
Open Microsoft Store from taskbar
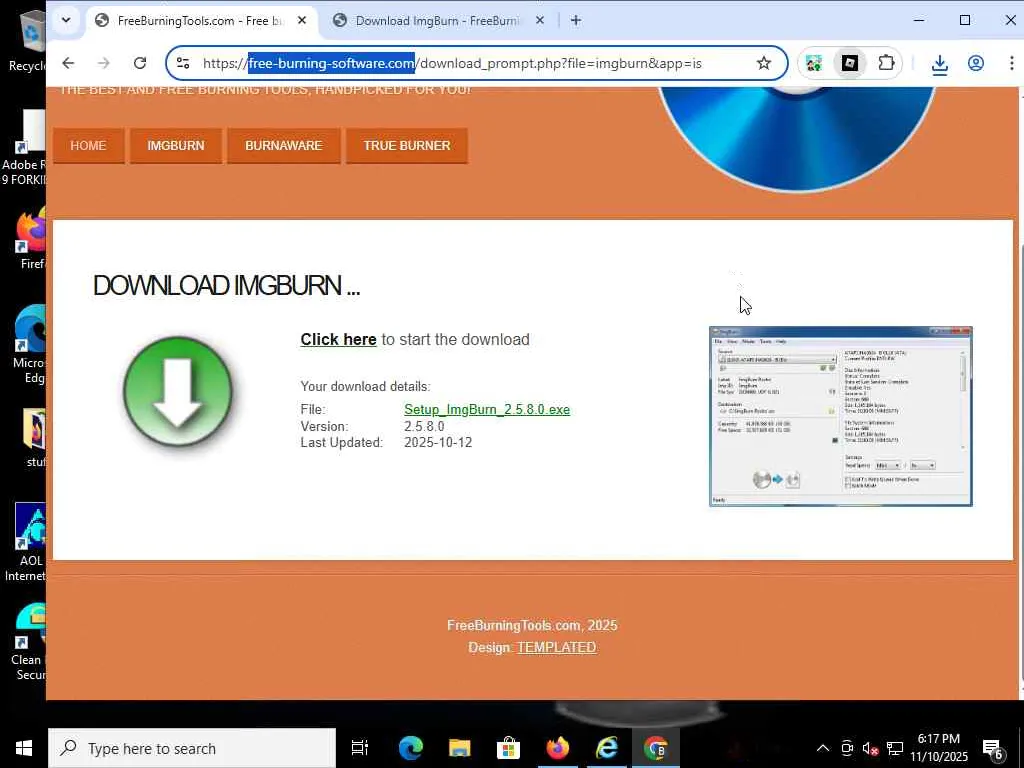pos(508,748)
